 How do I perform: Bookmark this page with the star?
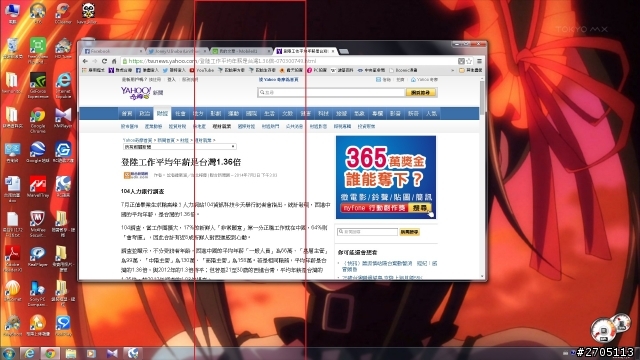(469, 61)
